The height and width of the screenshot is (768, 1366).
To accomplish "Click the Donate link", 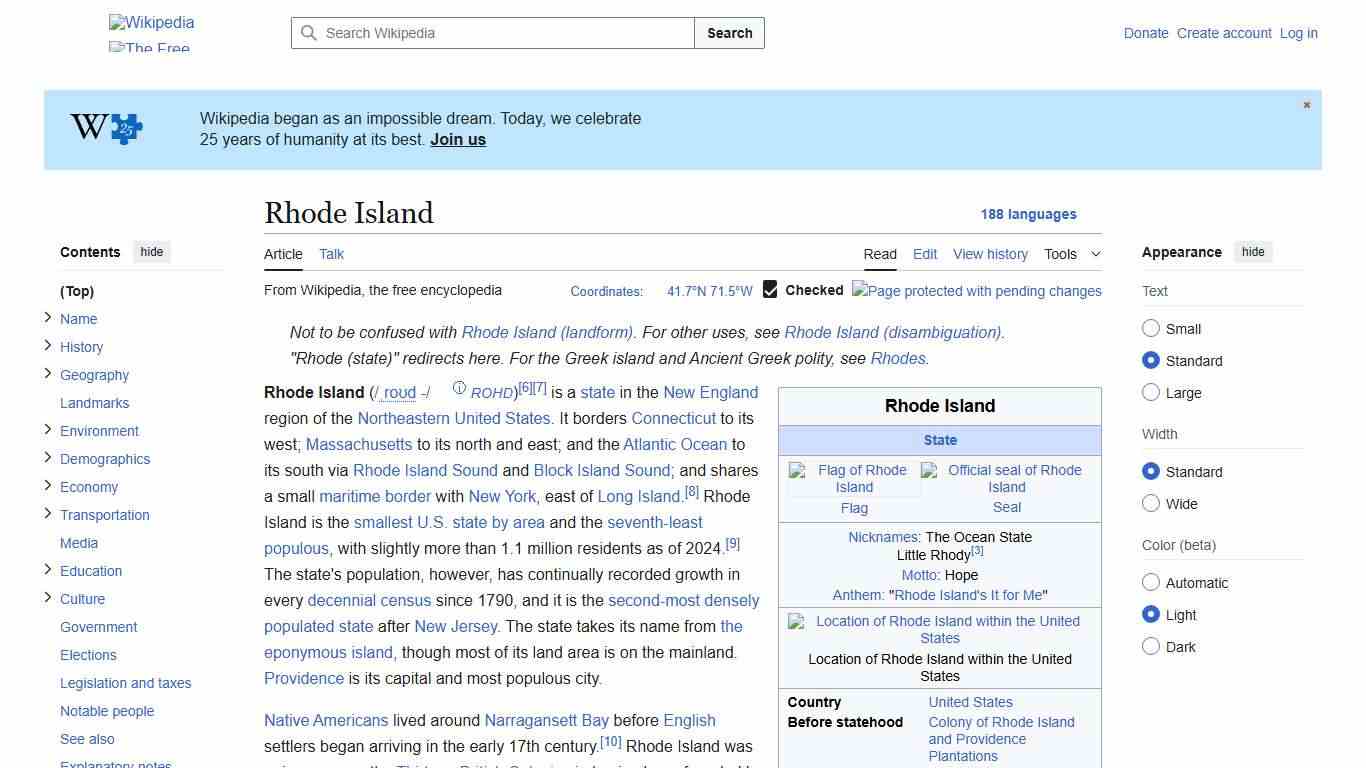I will point(1146,33).
